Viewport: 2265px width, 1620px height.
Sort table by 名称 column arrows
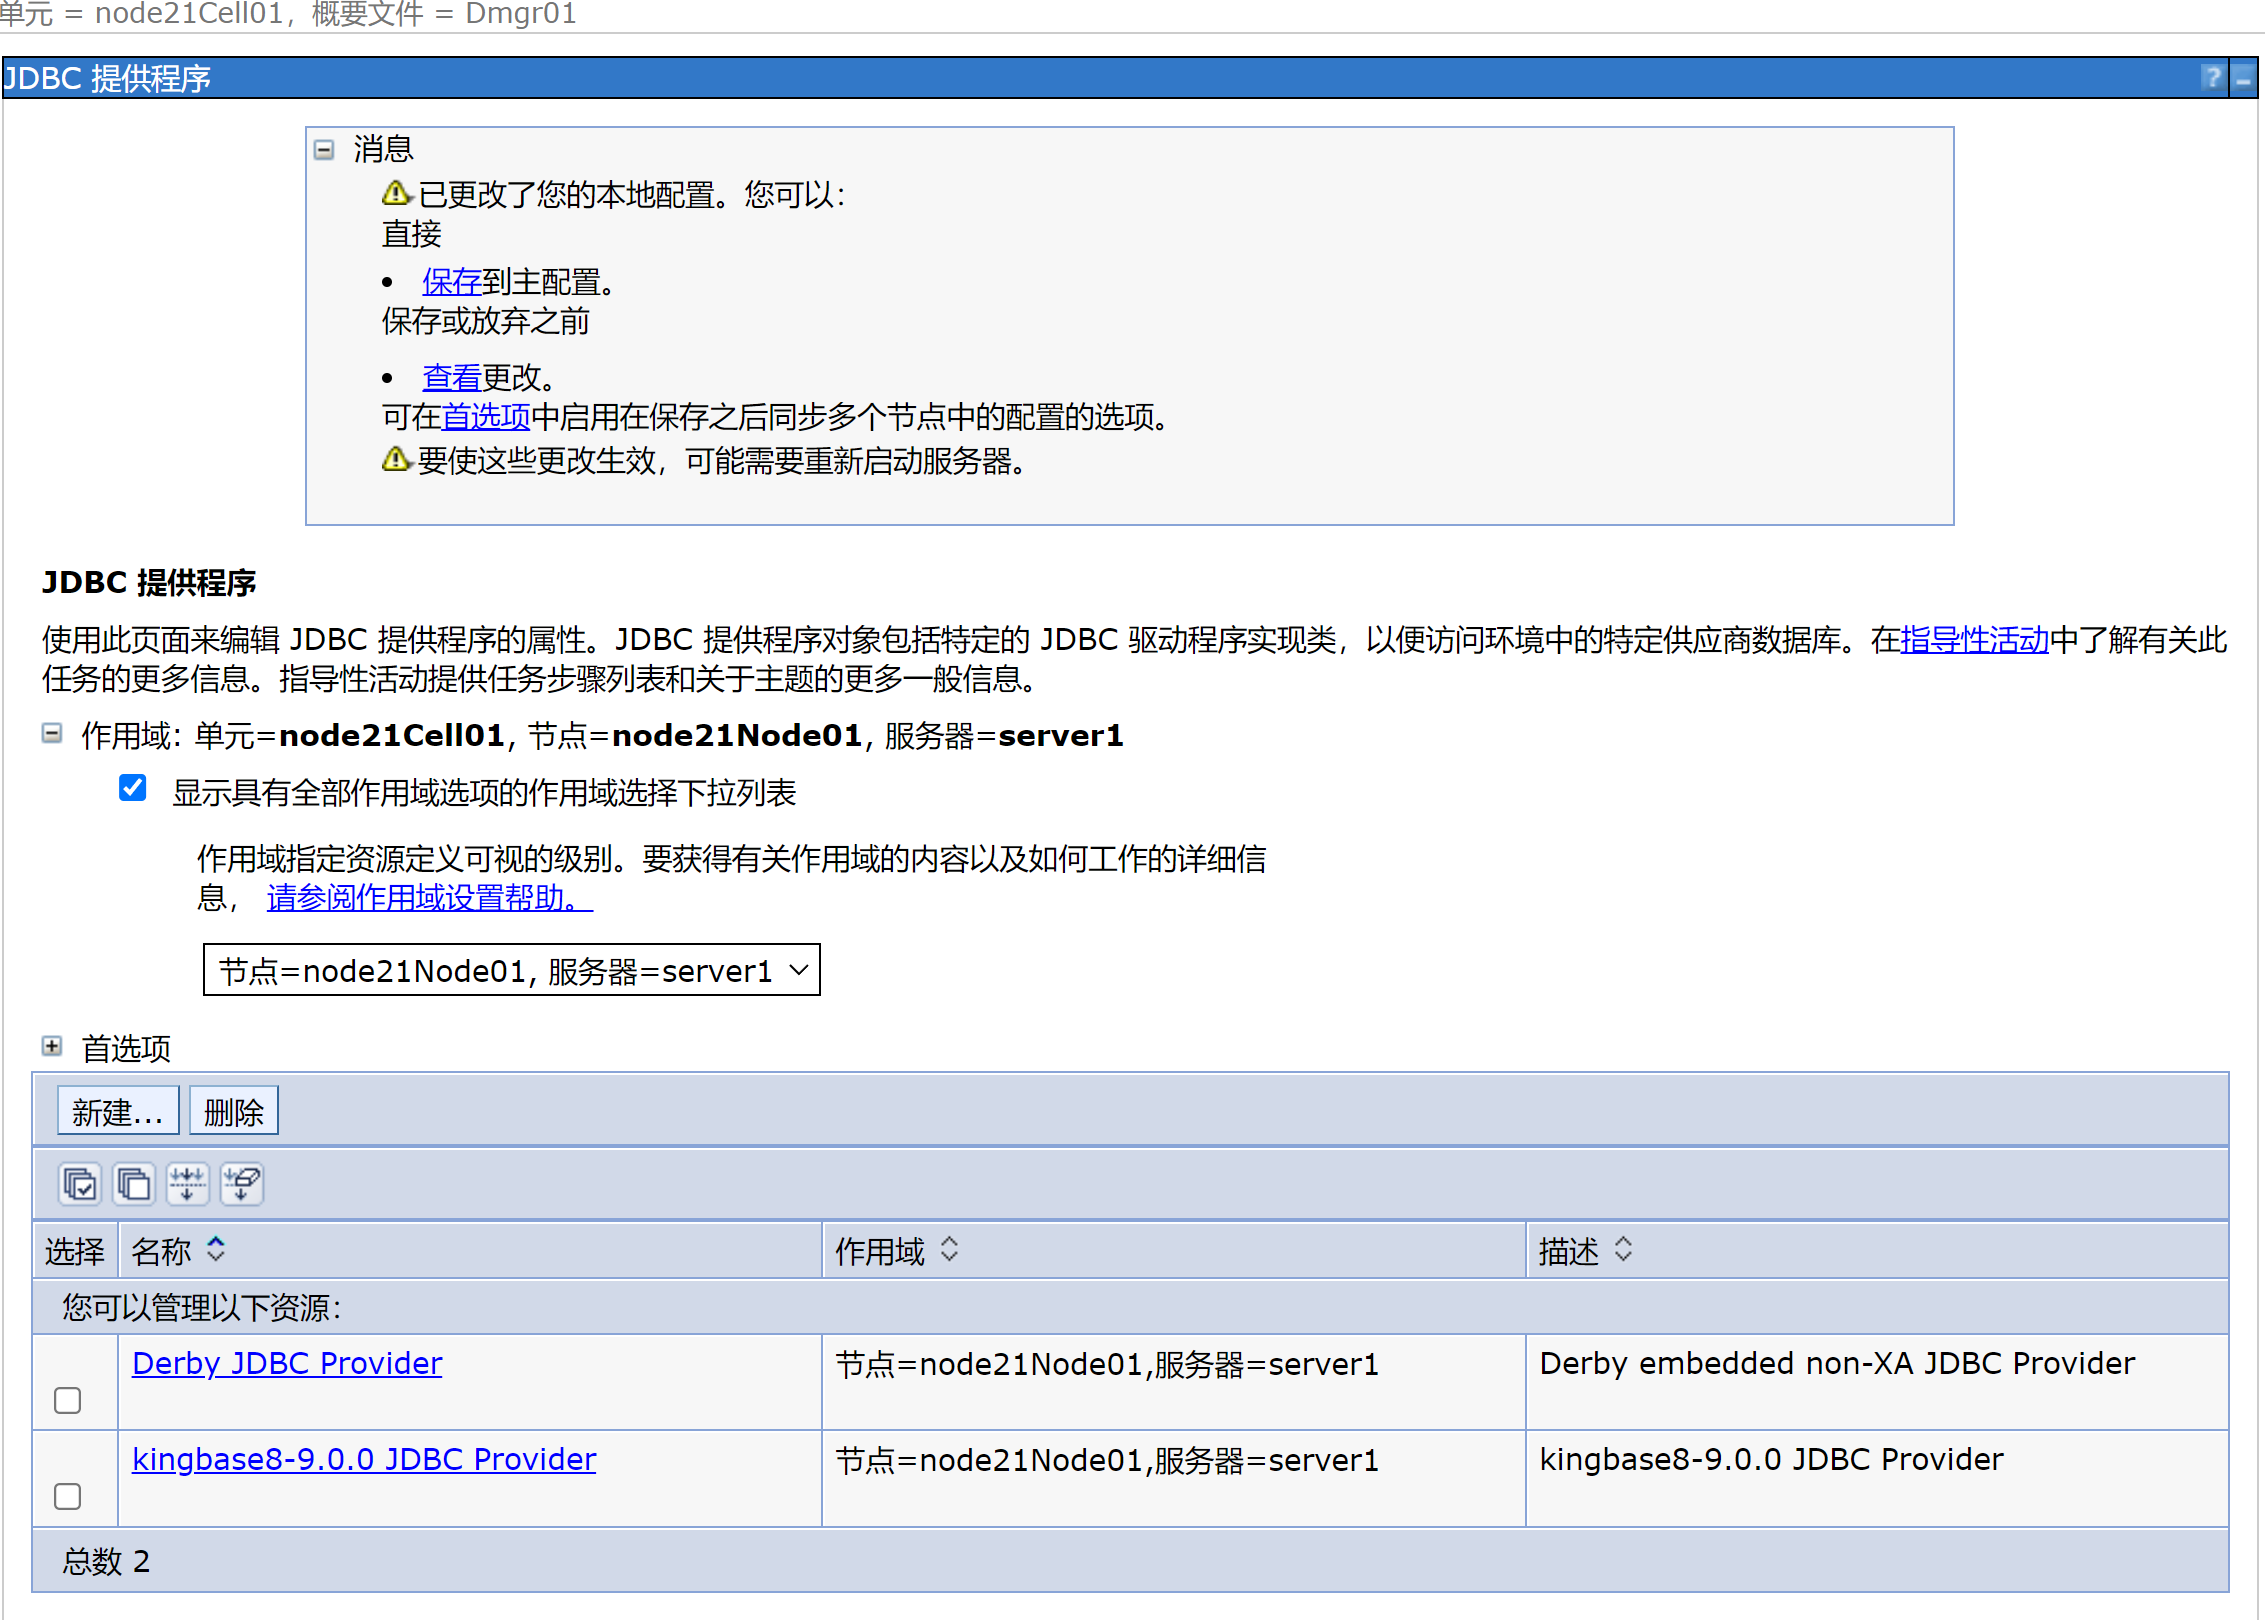click(216, 1249)
